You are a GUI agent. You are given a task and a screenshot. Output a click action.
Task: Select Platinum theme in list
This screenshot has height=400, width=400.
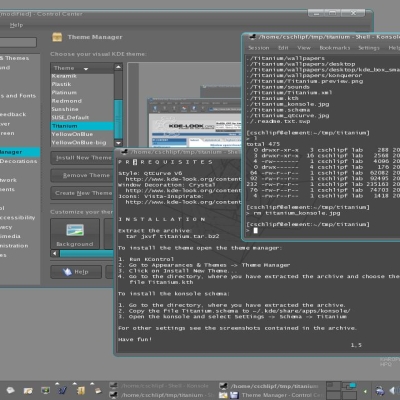click(82, 93)
